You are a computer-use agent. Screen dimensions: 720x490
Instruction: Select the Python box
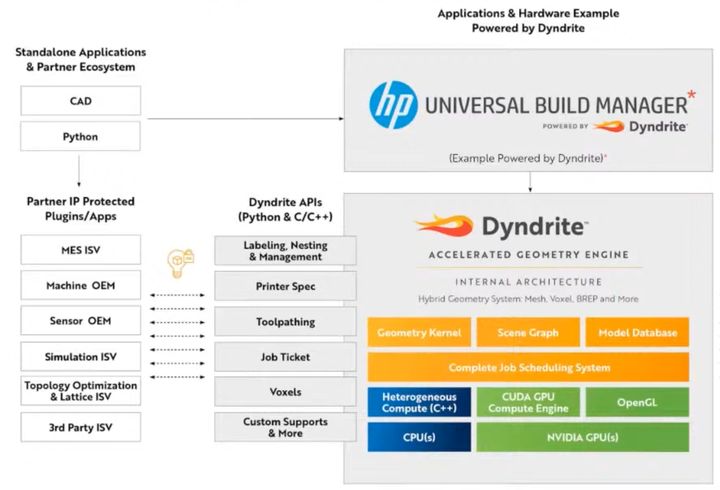tap(80, 135)
